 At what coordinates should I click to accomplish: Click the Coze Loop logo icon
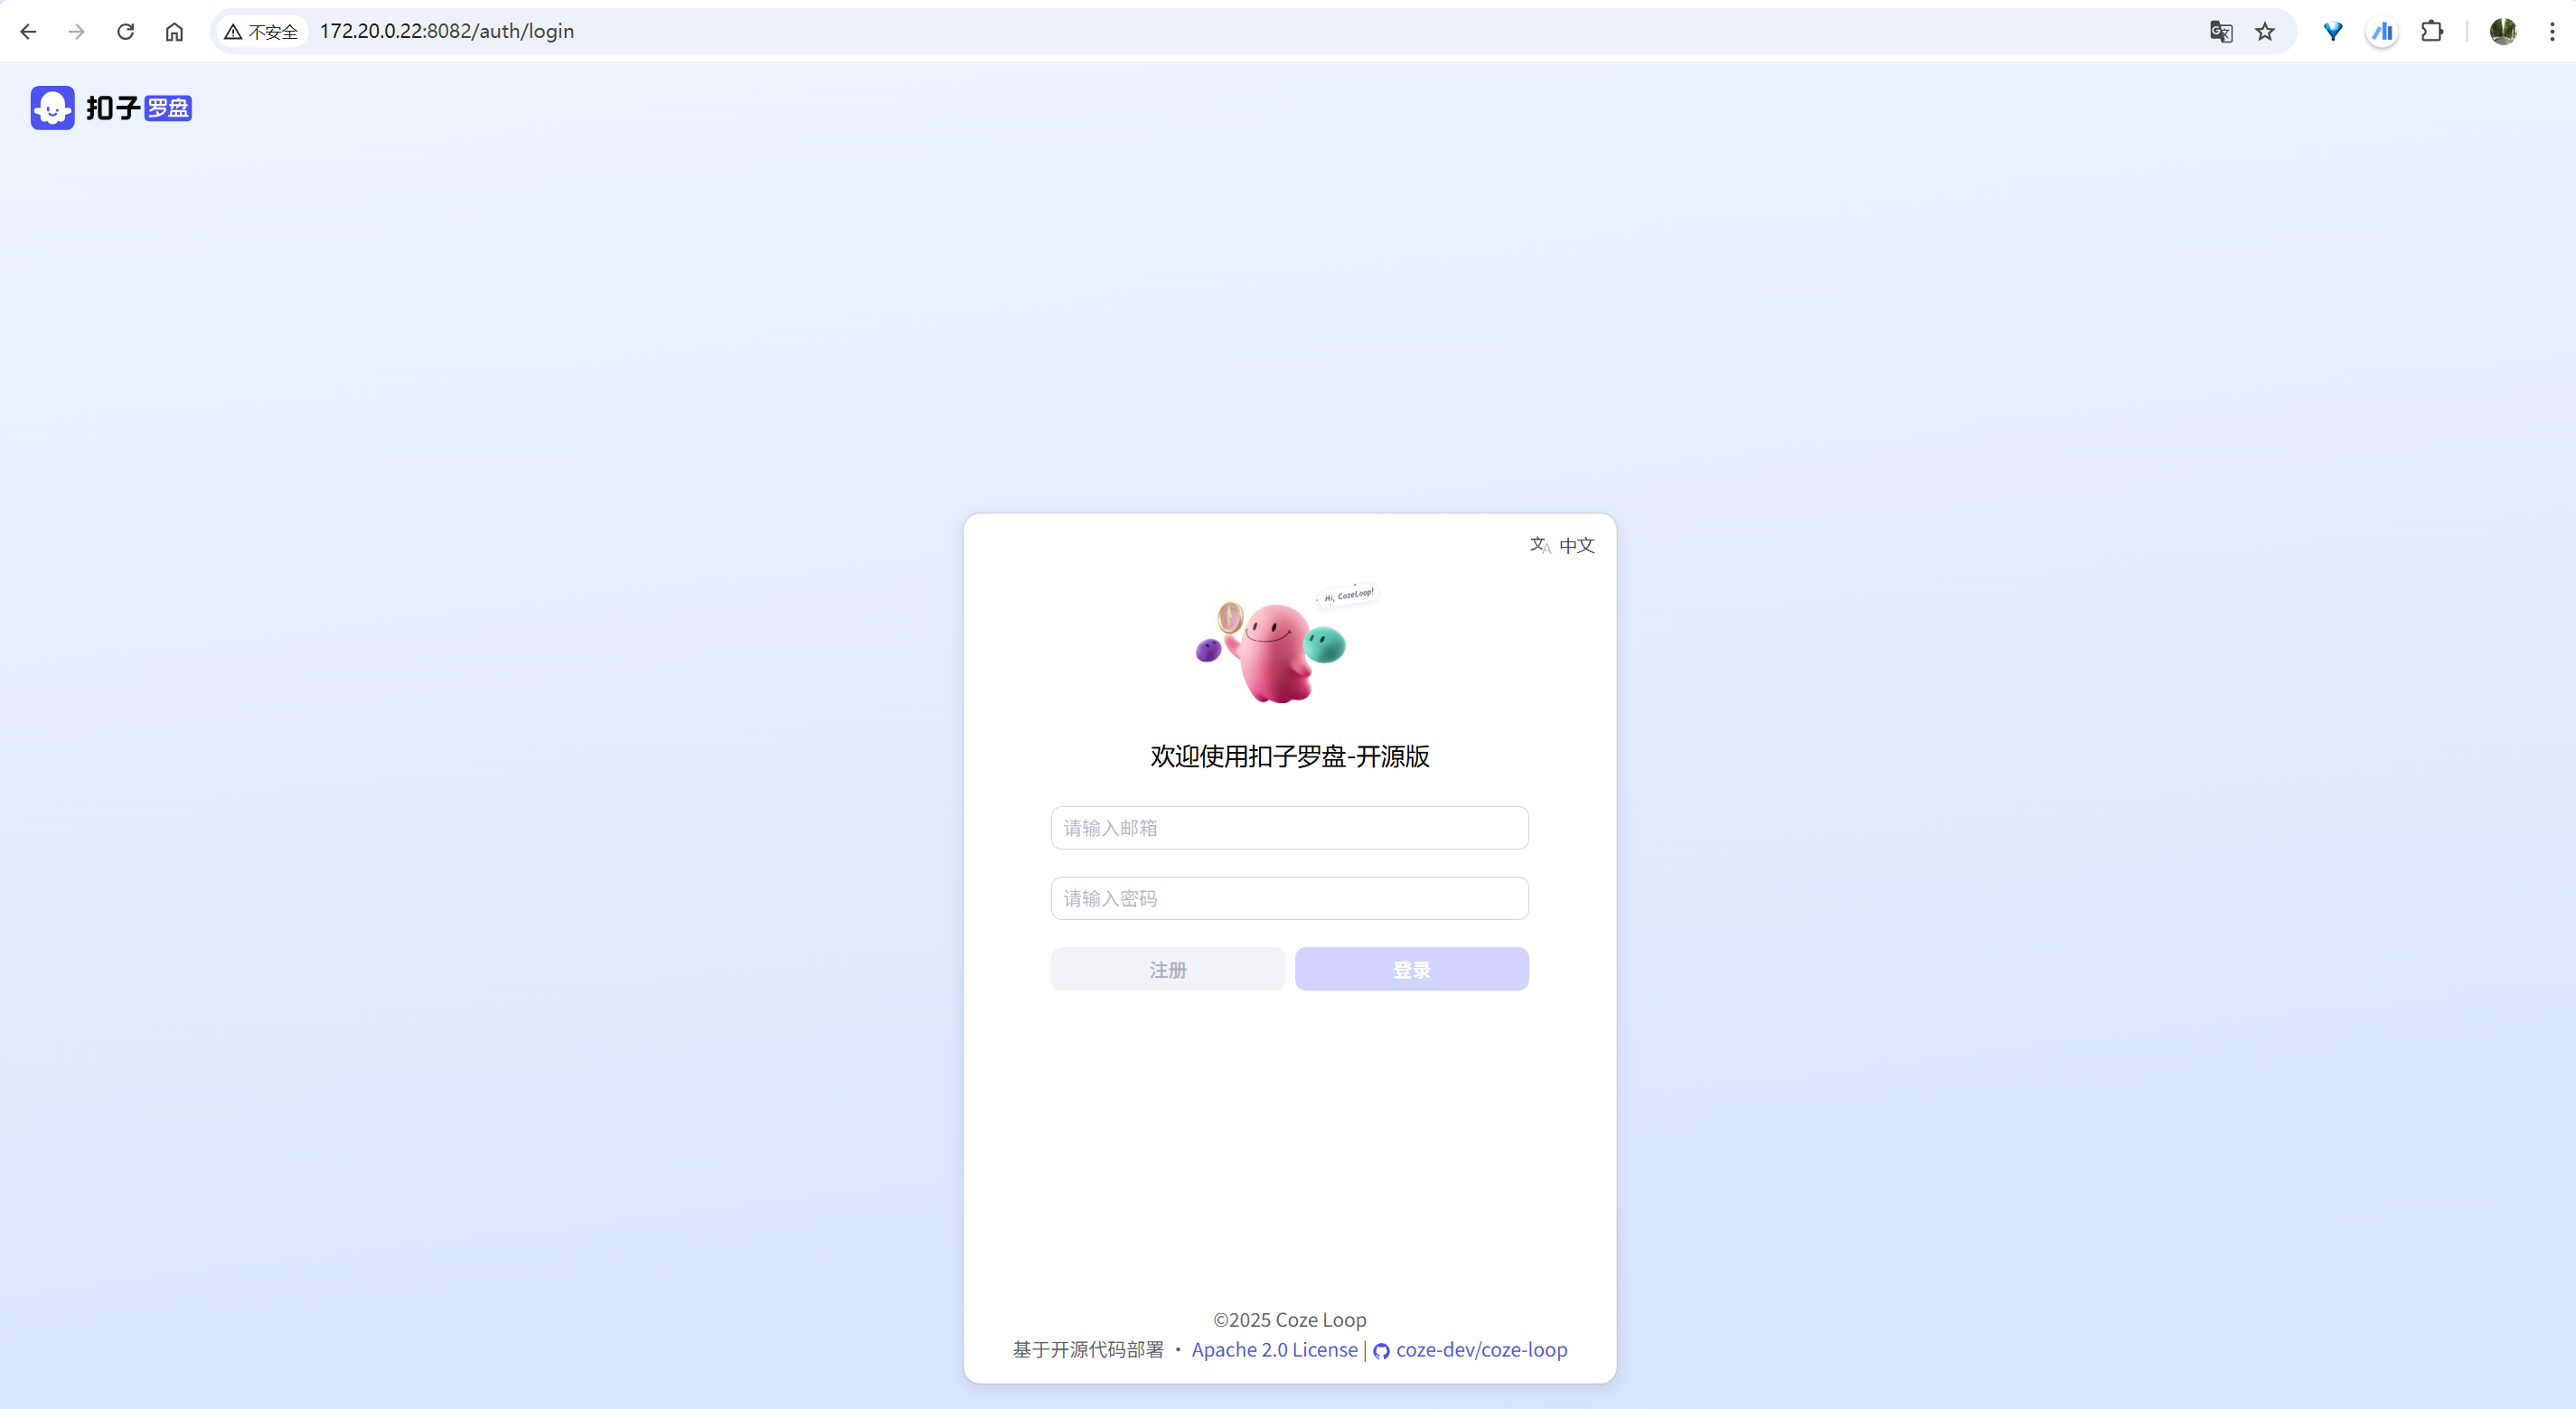tap(52, 107)
